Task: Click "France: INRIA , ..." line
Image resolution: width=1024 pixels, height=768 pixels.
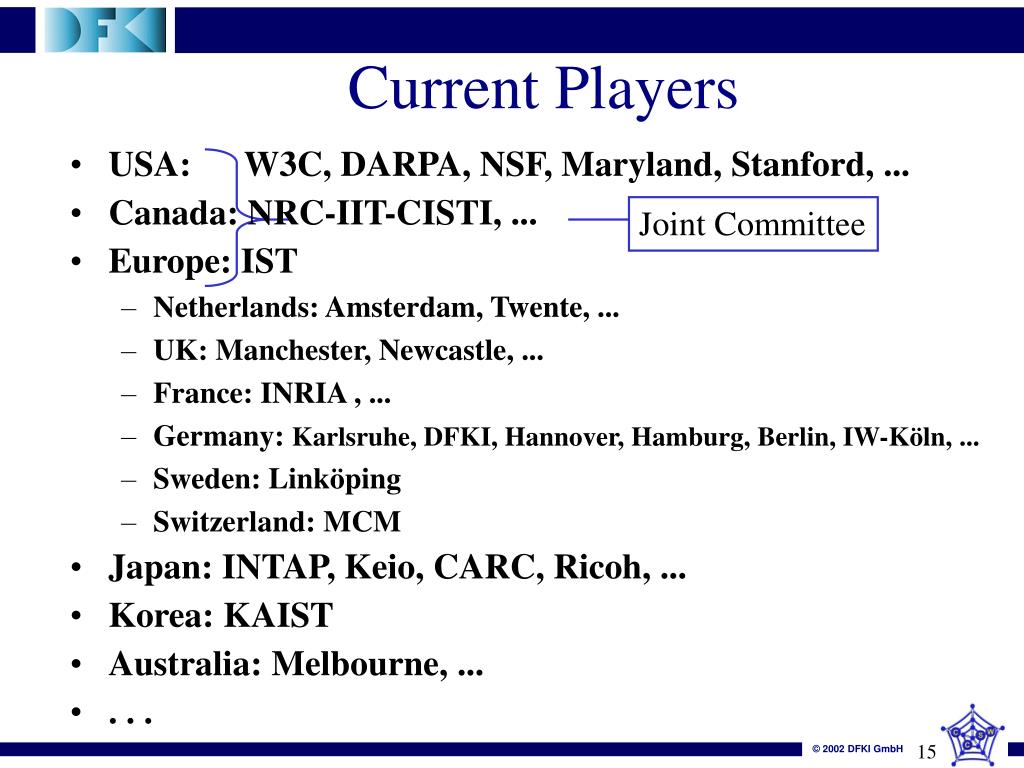Action: 272,394
